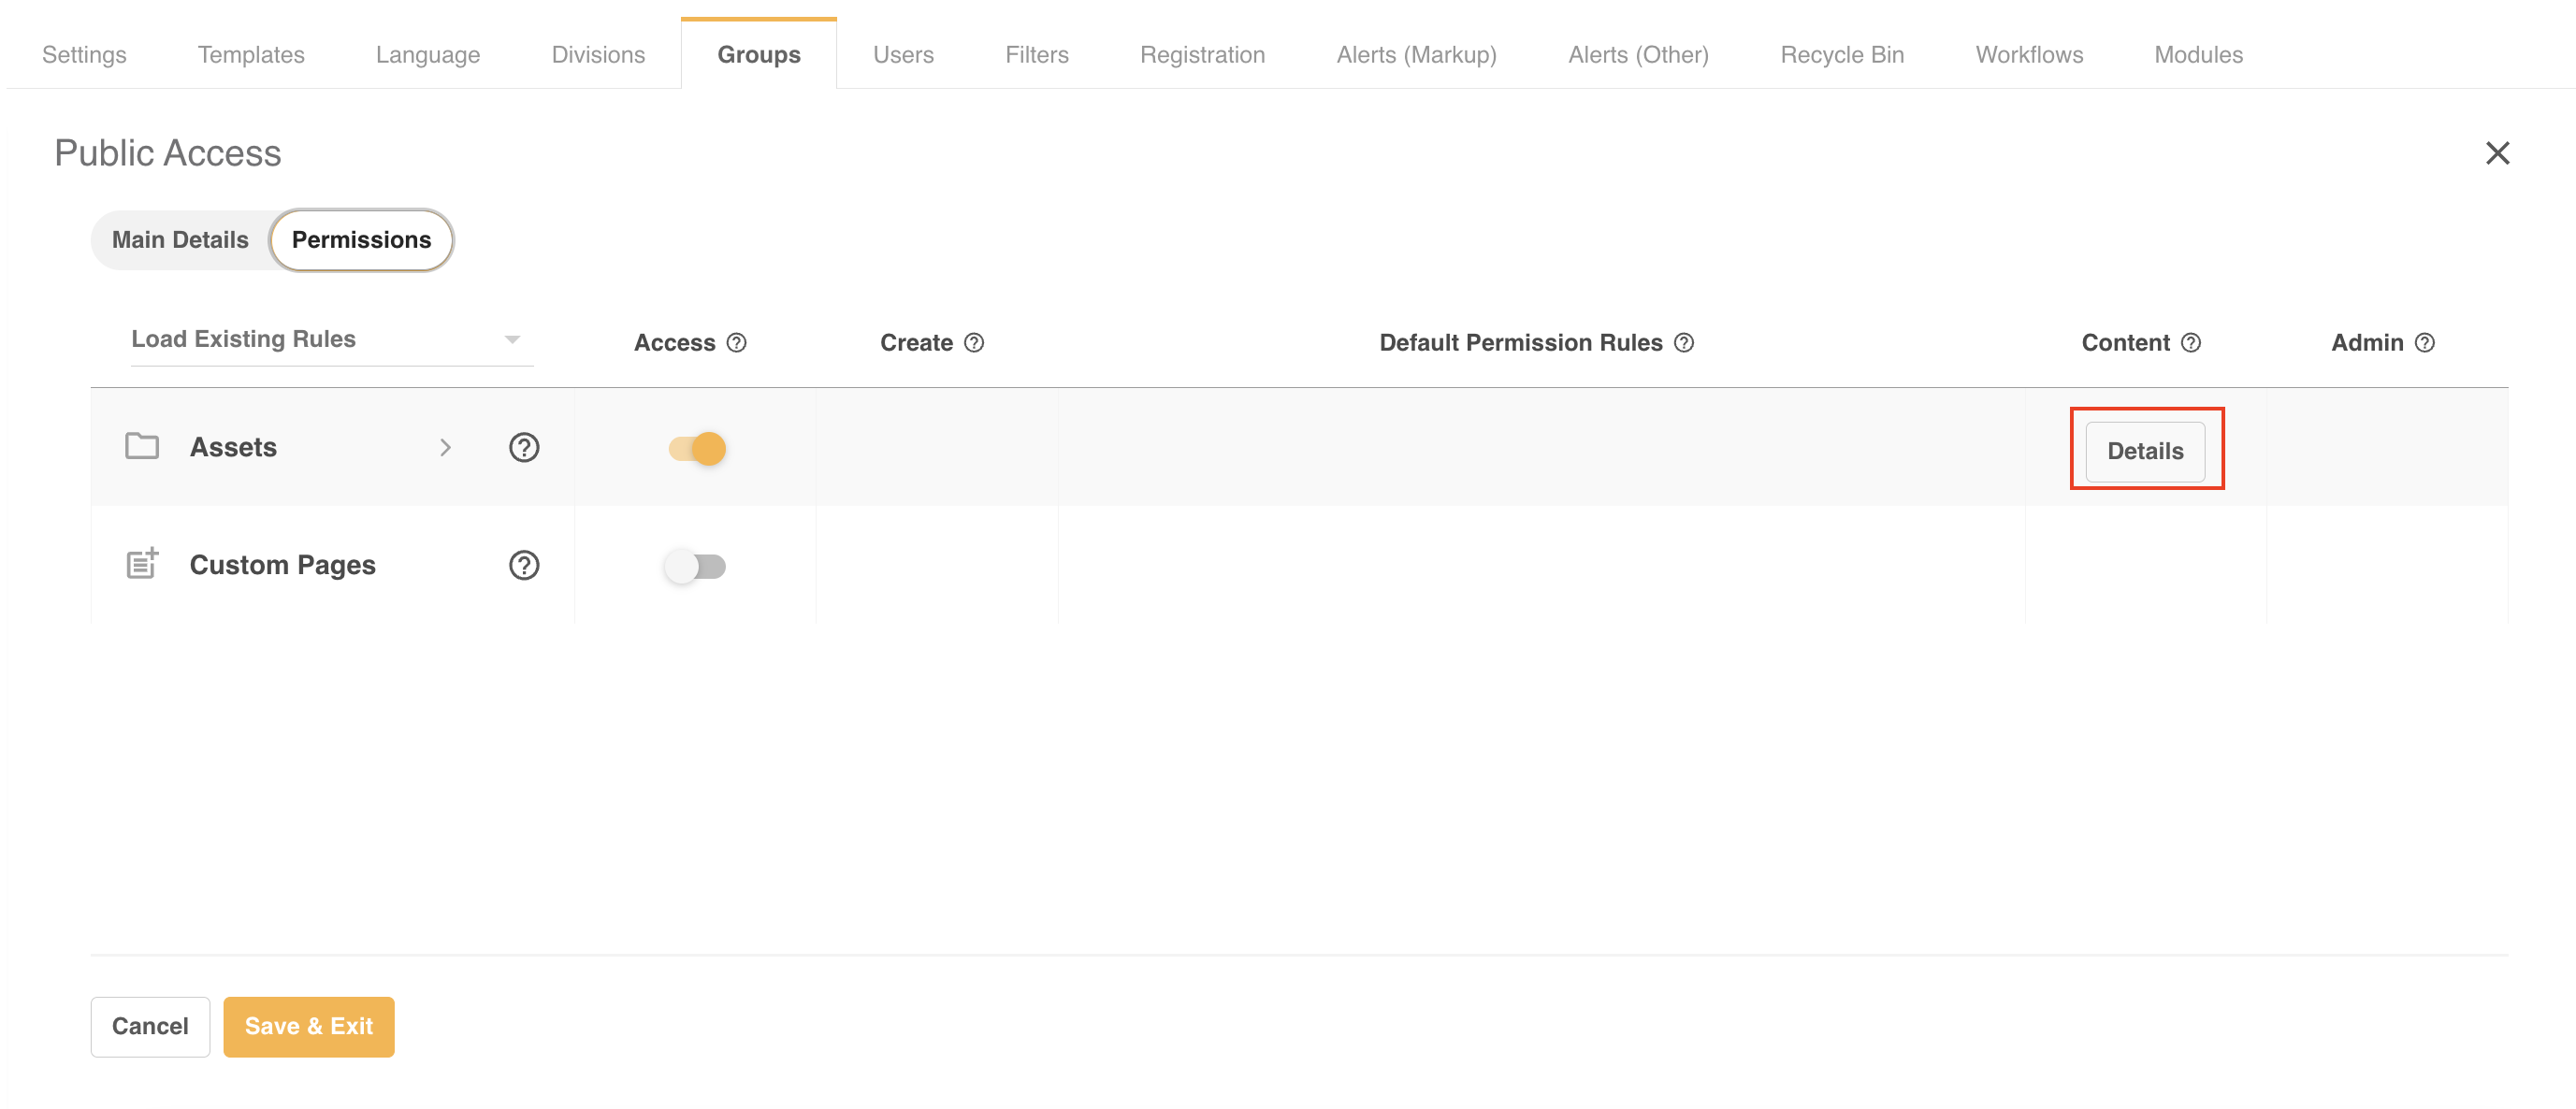Click the Cancel button
This screenshot has width=2576, height=1109.
coord(150,1026)
